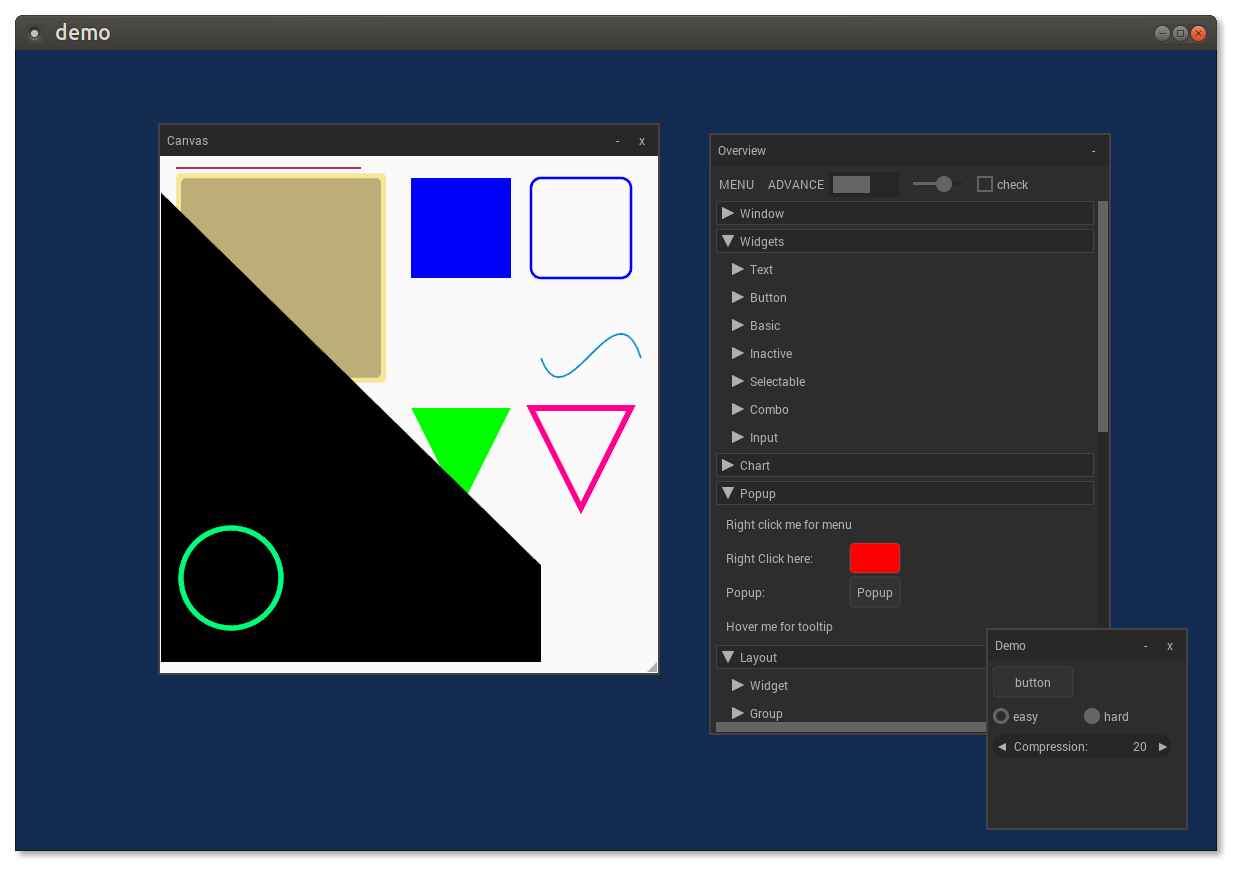Close the small Demo window with x
This screenshot has width=1236, height=870.
[x=1170, y=646]
